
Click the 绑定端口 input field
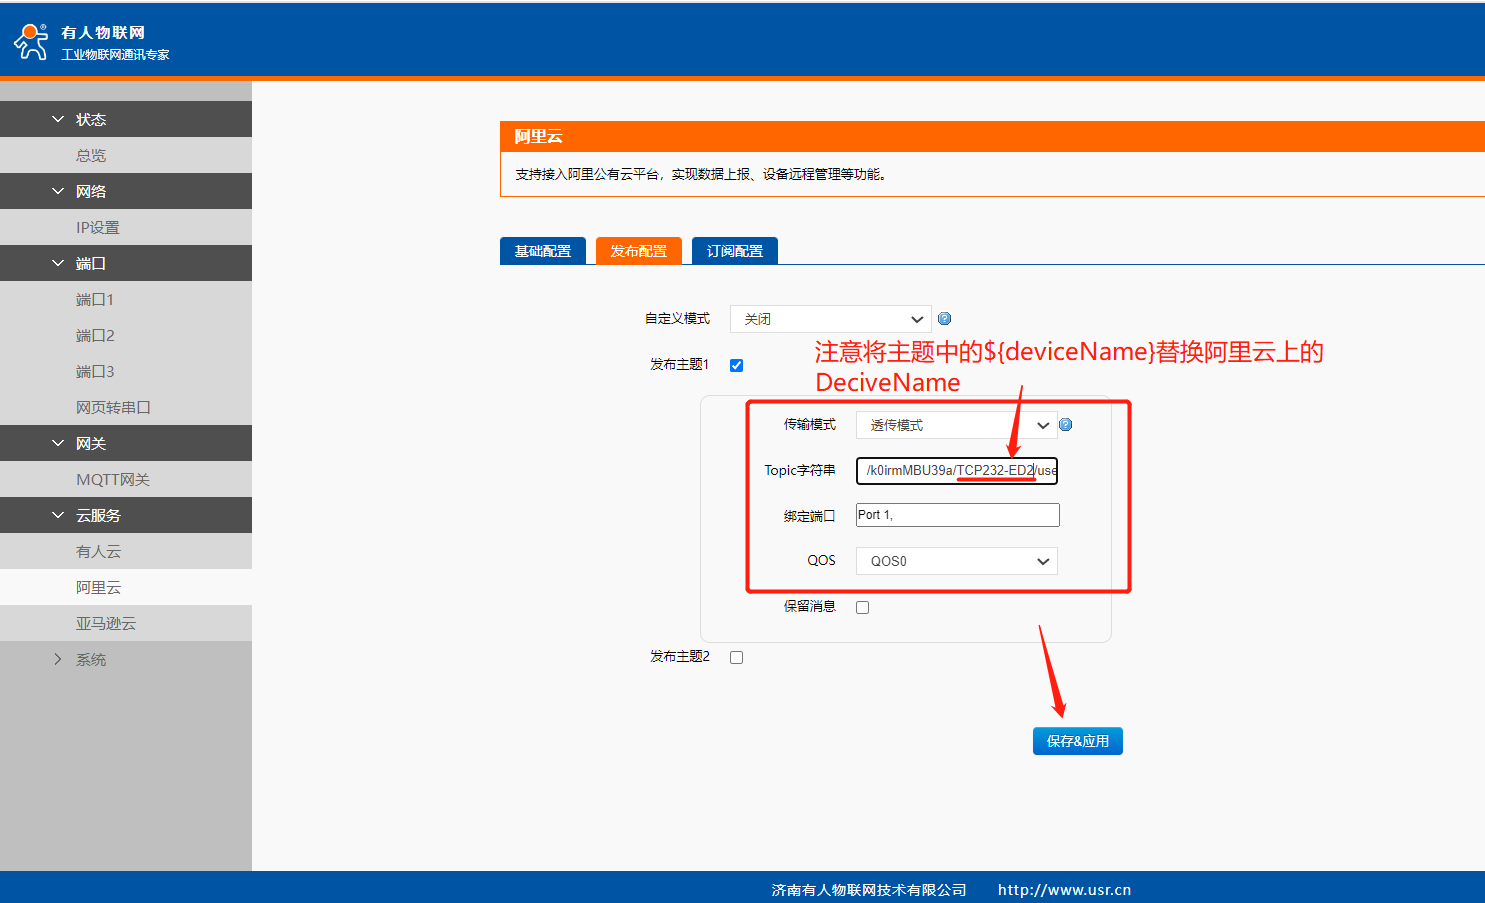click(x=957, y=515)
